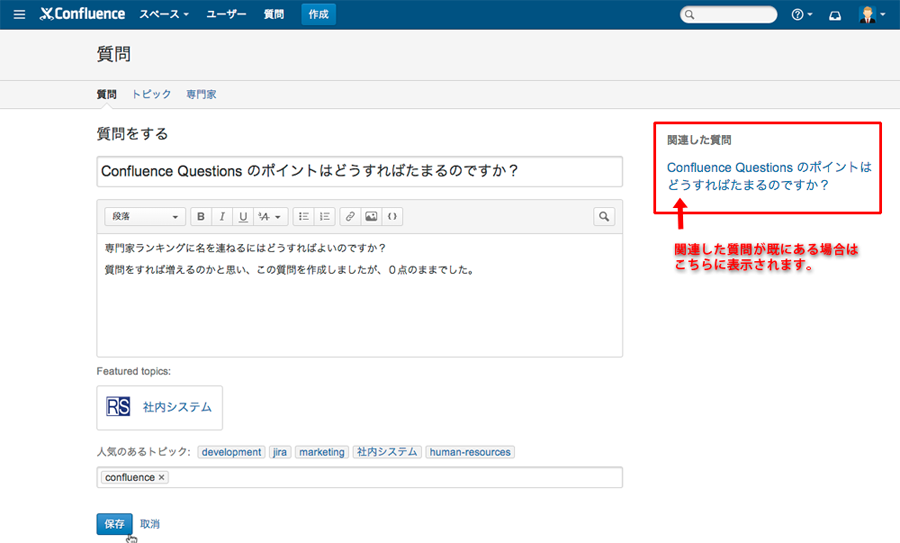This screenshot has height=543, width=900.
Task: Click the Confluence logo
Action: tap(82, 14)
